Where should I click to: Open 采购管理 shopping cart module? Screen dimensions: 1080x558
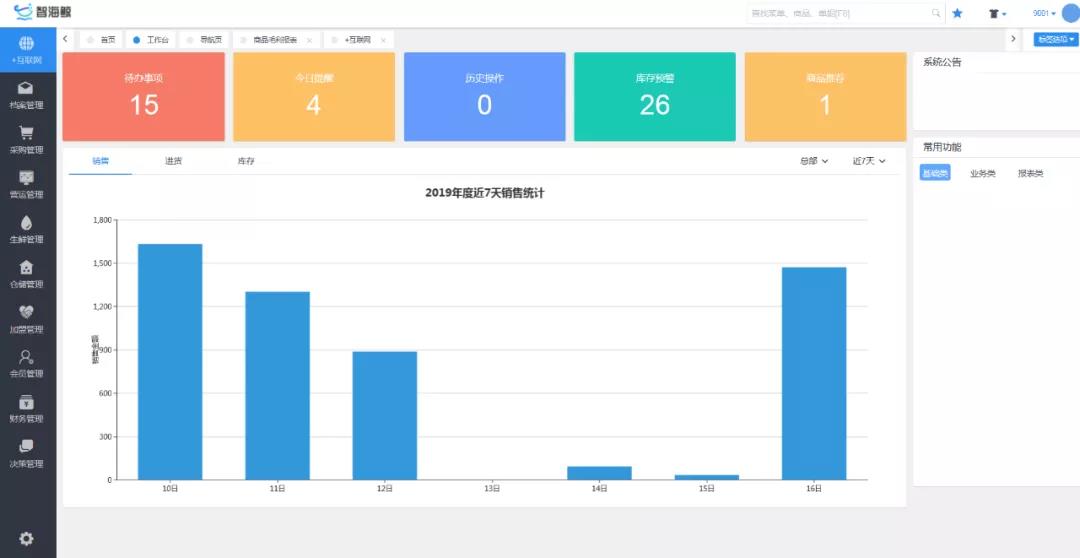click(27, 140)
